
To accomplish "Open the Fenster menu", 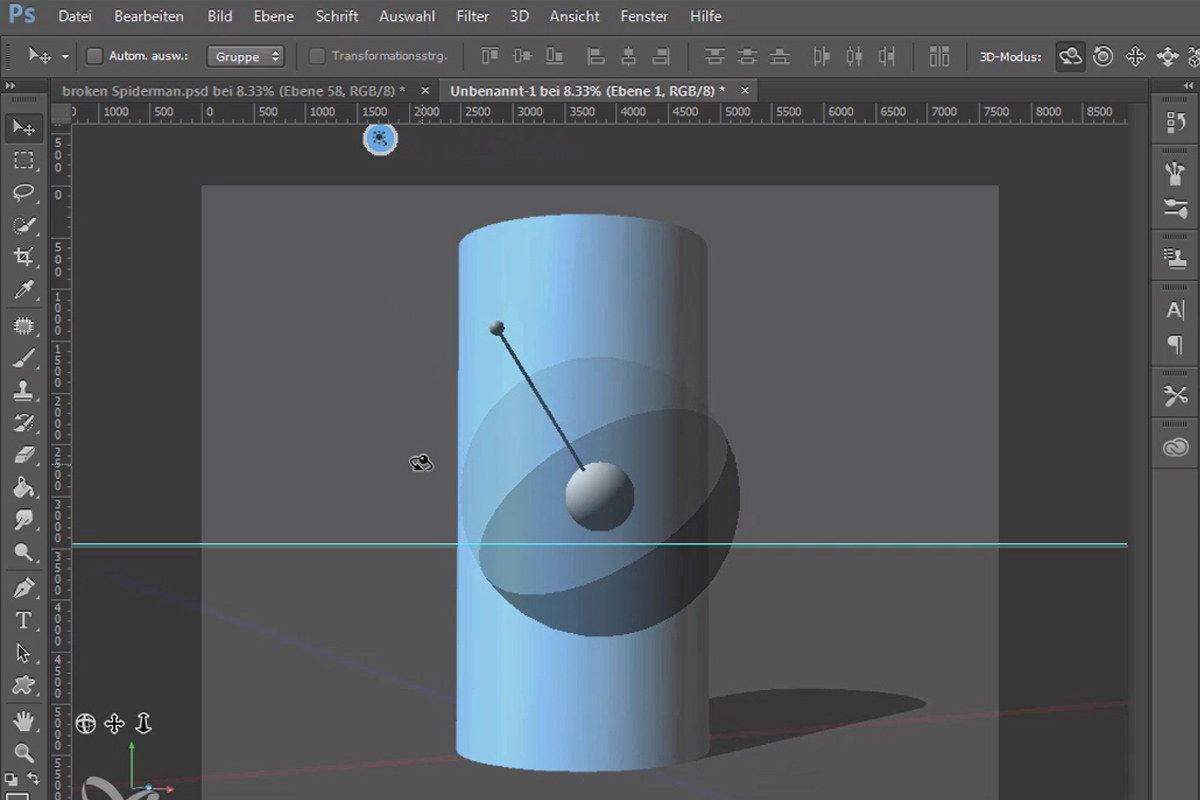I will point(644,16).
